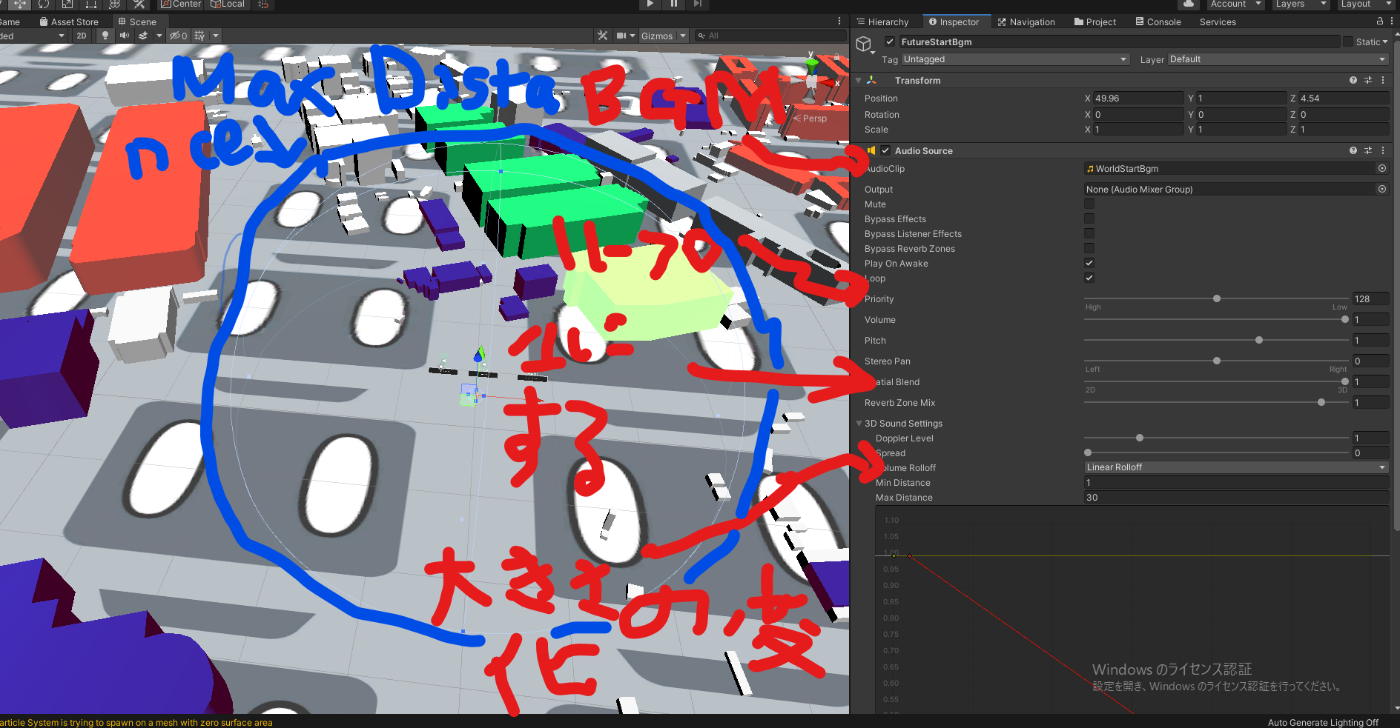Disable the Loop checkbox

(1089, 278)
